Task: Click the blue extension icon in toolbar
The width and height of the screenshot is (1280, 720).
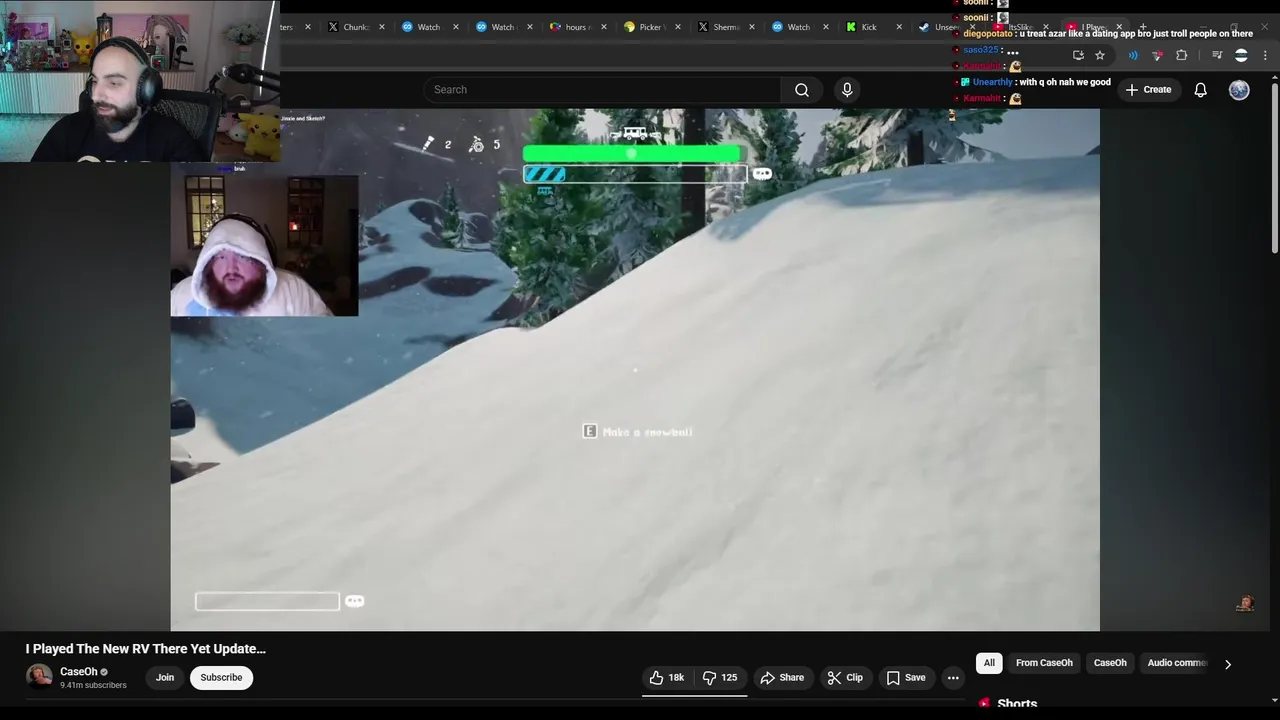Action: (x=1133, y=55)
